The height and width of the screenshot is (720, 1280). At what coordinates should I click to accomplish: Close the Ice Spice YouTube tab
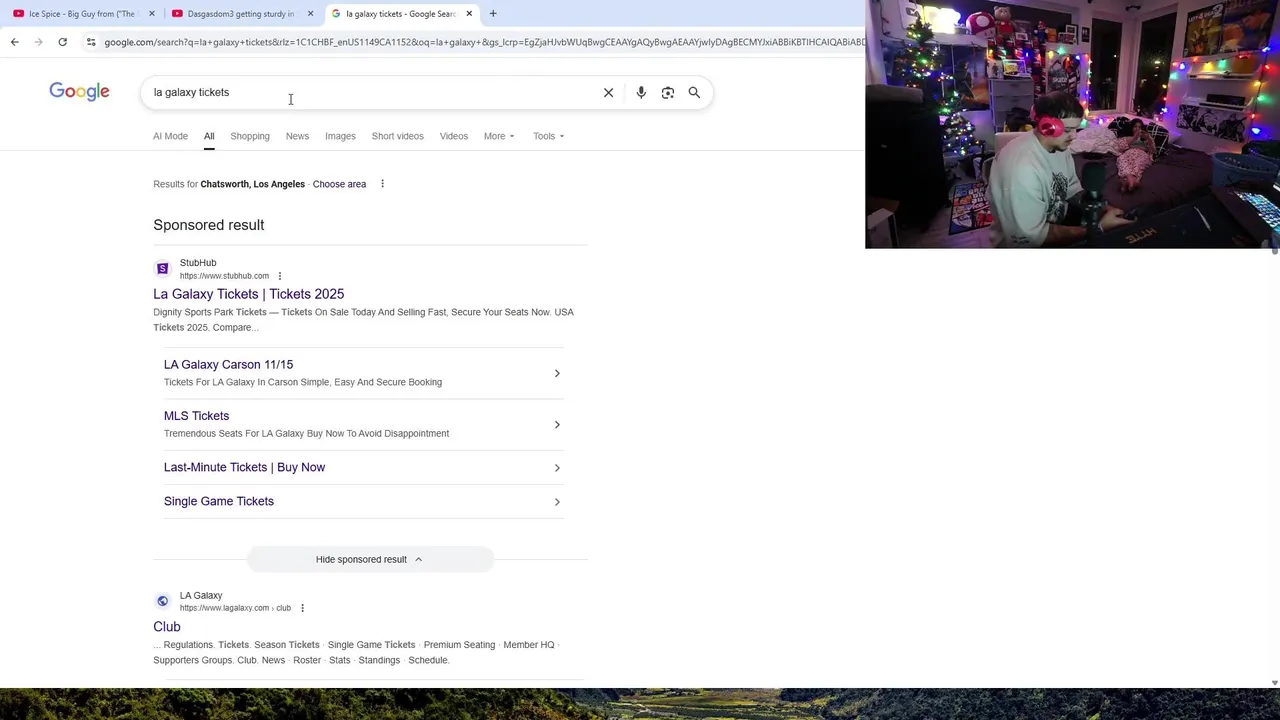152,14
